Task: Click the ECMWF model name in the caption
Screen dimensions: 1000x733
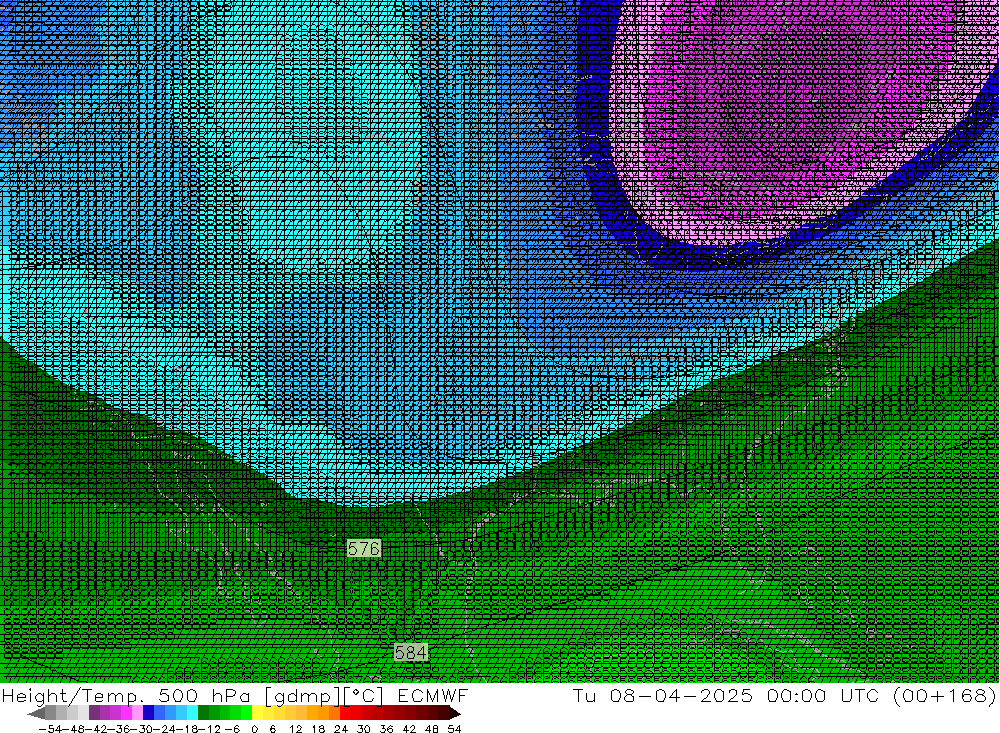Action: pos(432,695)
